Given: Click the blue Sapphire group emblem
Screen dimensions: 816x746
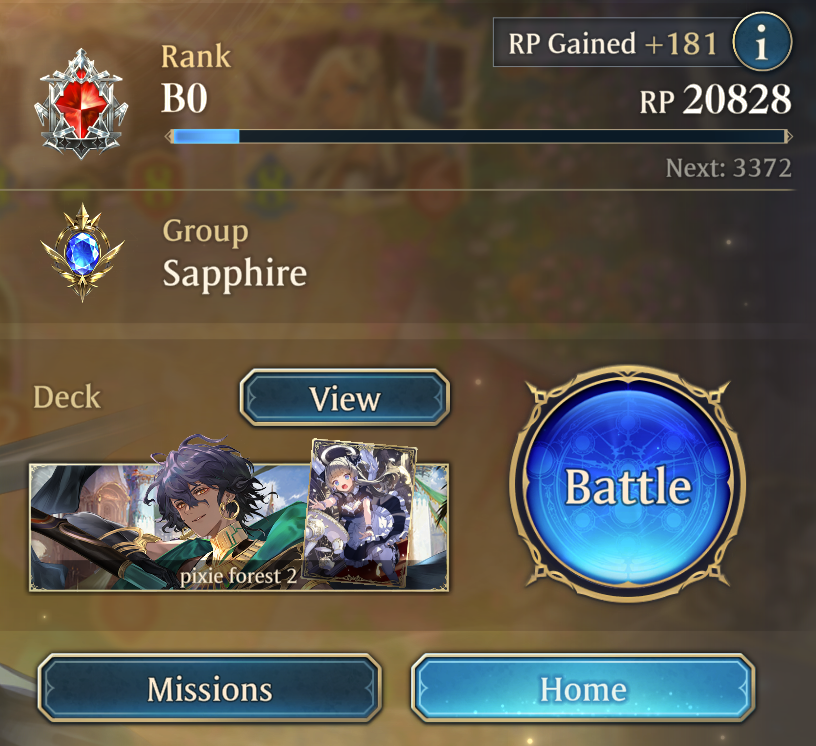Looking at the screenshot, I should [x=82, y=253].
